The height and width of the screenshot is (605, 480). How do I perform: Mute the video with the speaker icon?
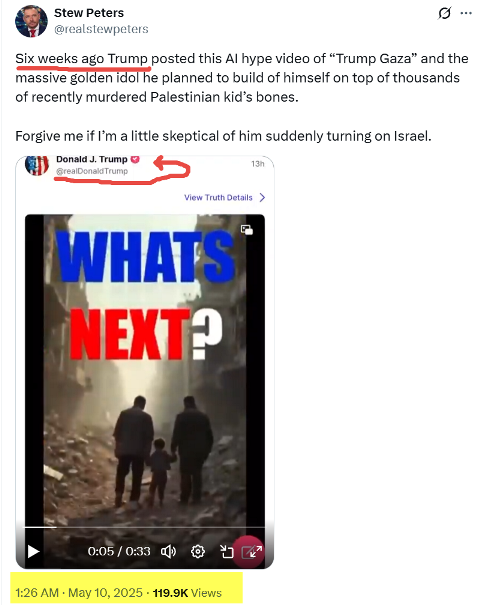click(x=168, y=551)
